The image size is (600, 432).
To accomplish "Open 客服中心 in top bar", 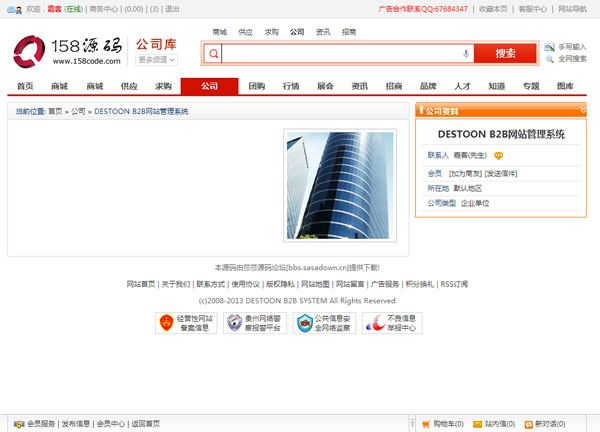I will pyautogui.click(x=532, y=9).
